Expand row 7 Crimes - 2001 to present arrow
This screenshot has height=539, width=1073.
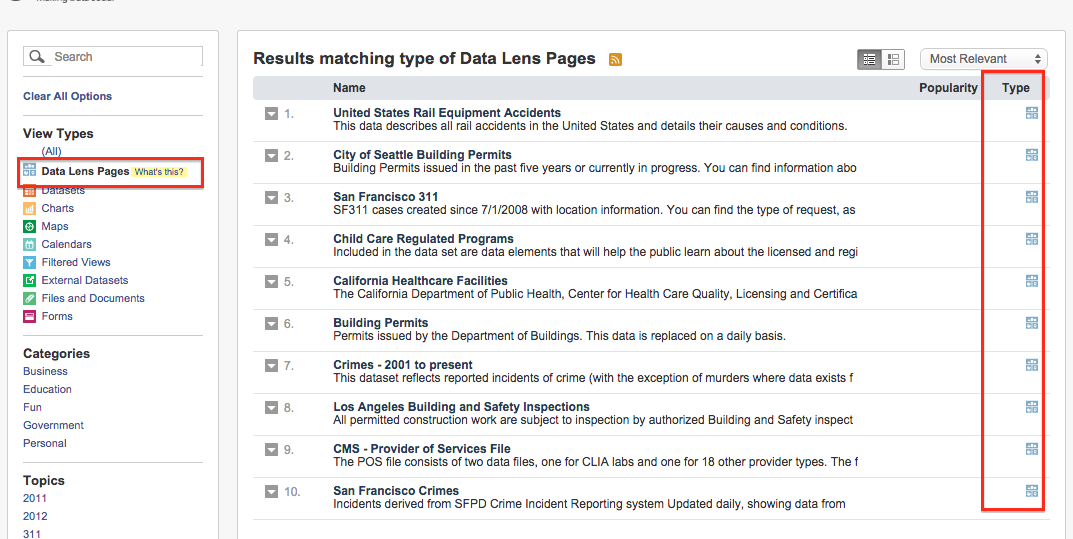272,365
